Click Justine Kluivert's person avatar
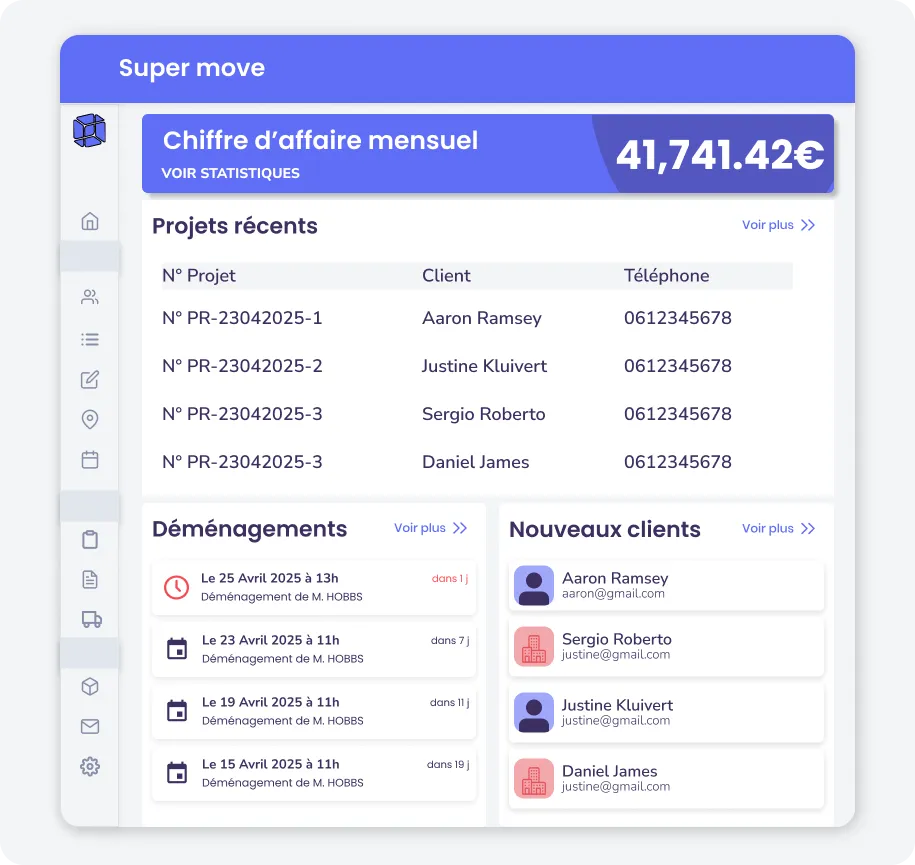The image size is (915, 865). click(534, 712)
